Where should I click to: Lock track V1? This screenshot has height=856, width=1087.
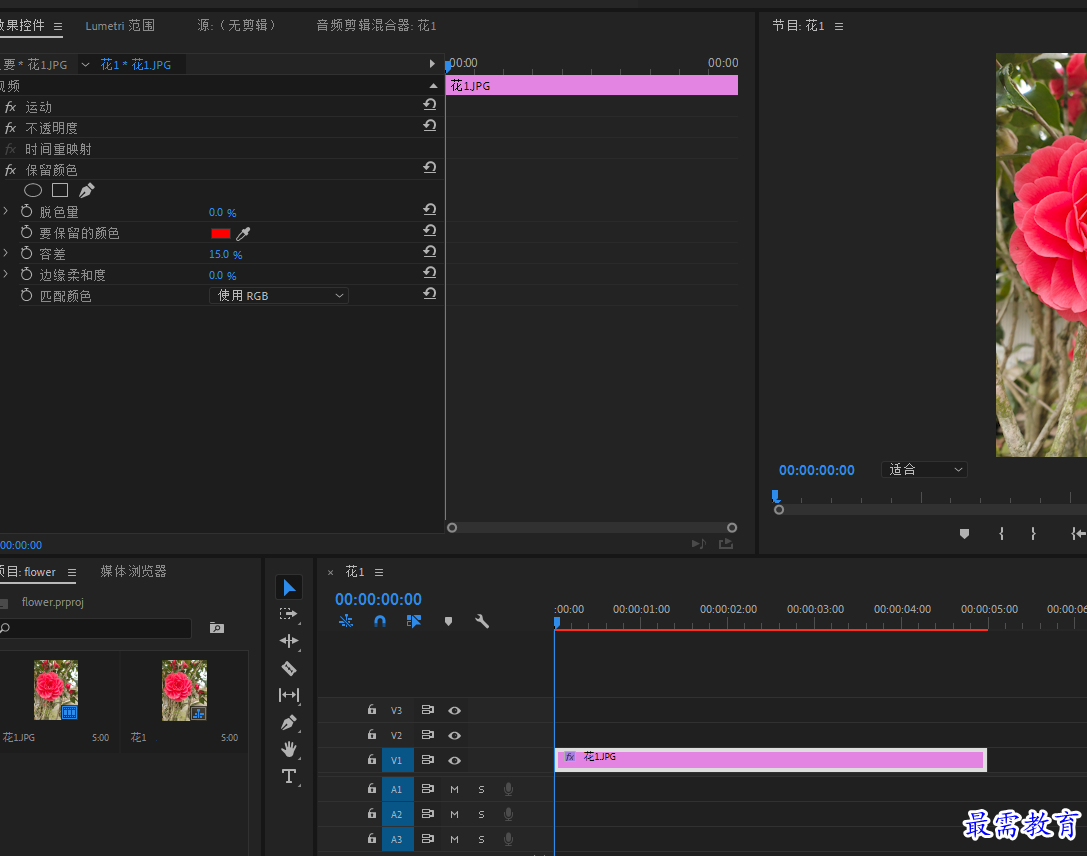372,759
